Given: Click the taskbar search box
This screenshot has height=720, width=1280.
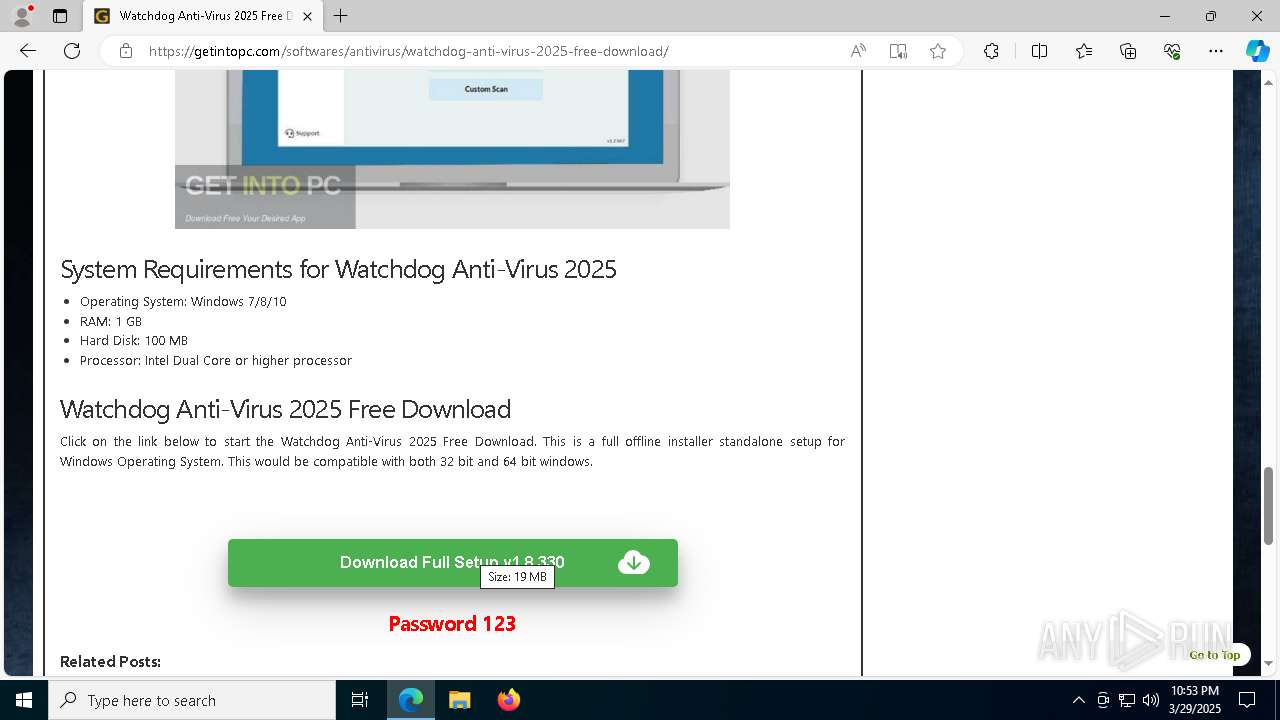Looking at the screenshot, I should pyautogui.click(x=192, y=700).
